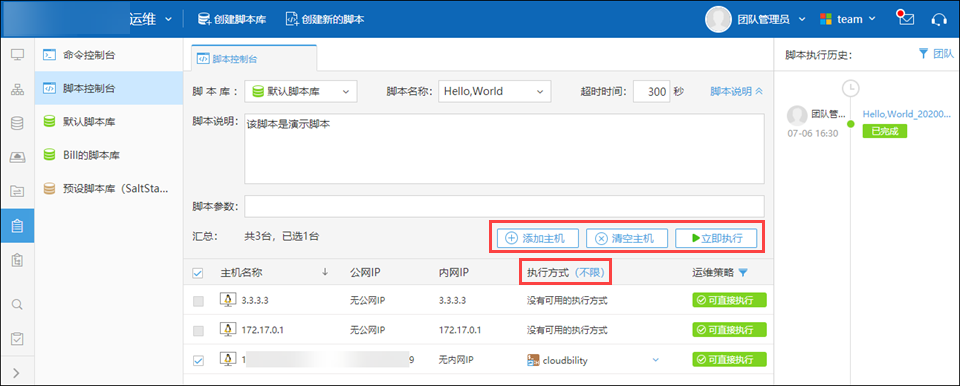Click 可直接执行 badge in the cloudbility row

(730, 360)
